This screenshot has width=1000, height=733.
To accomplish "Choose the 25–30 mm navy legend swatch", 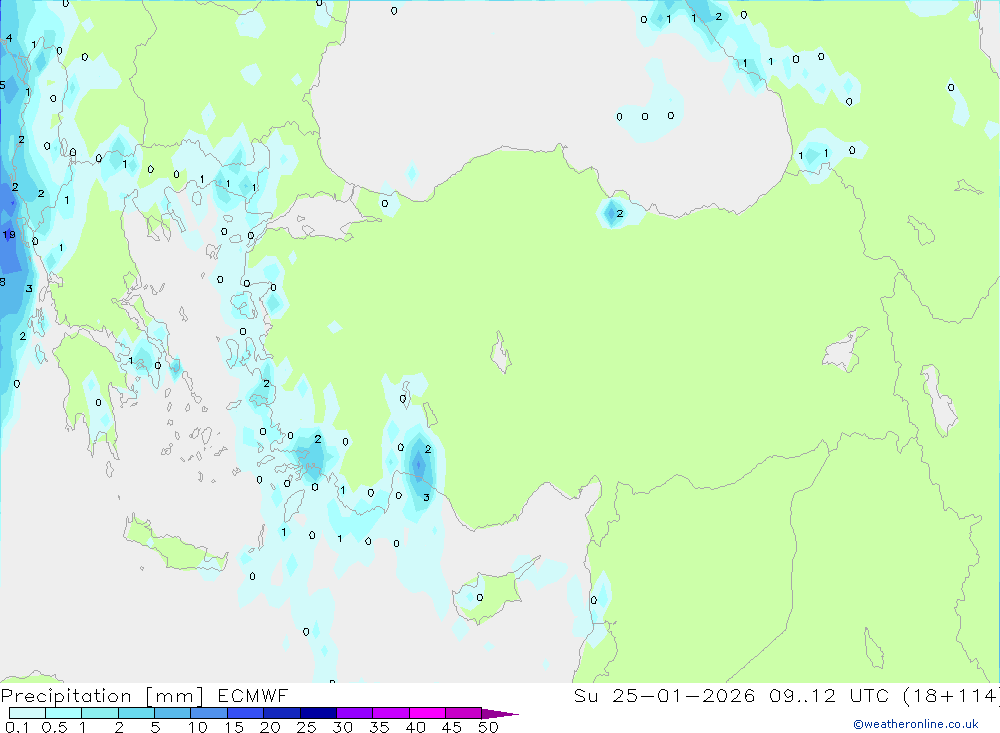I will 318,713.
